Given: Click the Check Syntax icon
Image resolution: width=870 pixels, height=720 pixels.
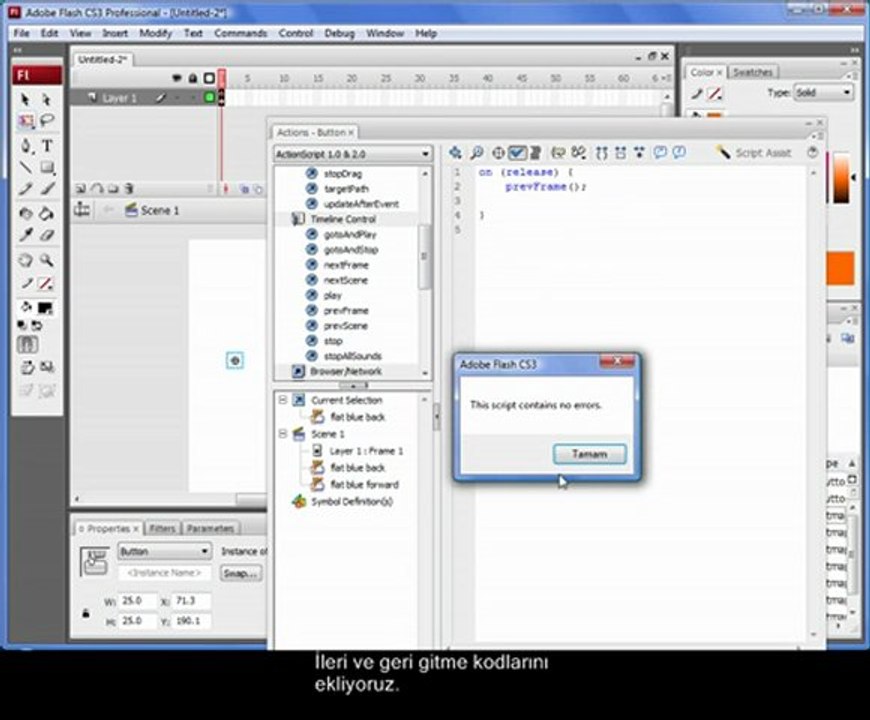Looking at the screenshot, I should [x=517, y=153].
